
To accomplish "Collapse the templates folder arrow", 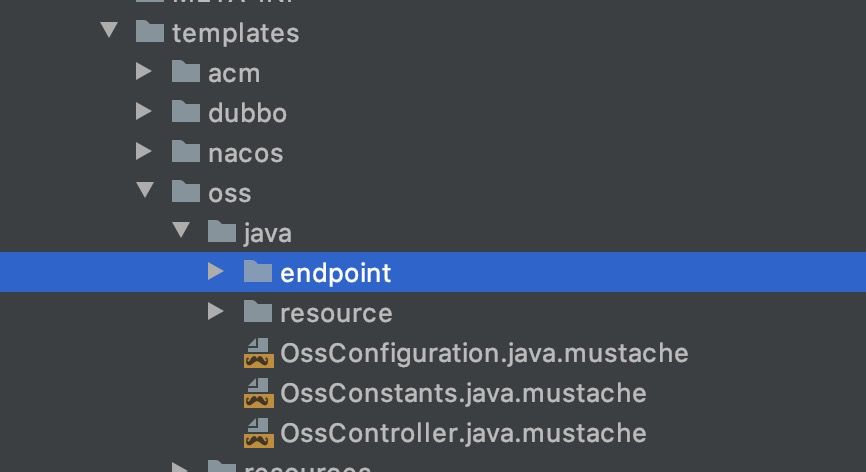I will point(108,32).
